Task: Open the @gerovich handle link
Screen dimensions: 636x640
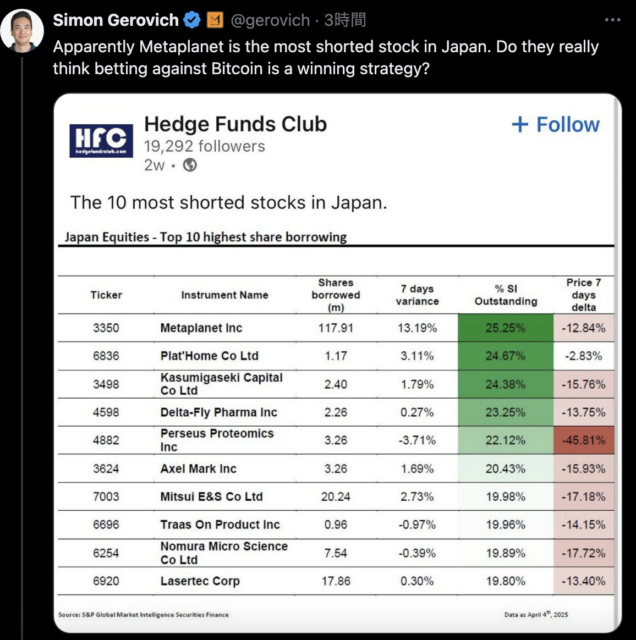Action: [270, 20]
